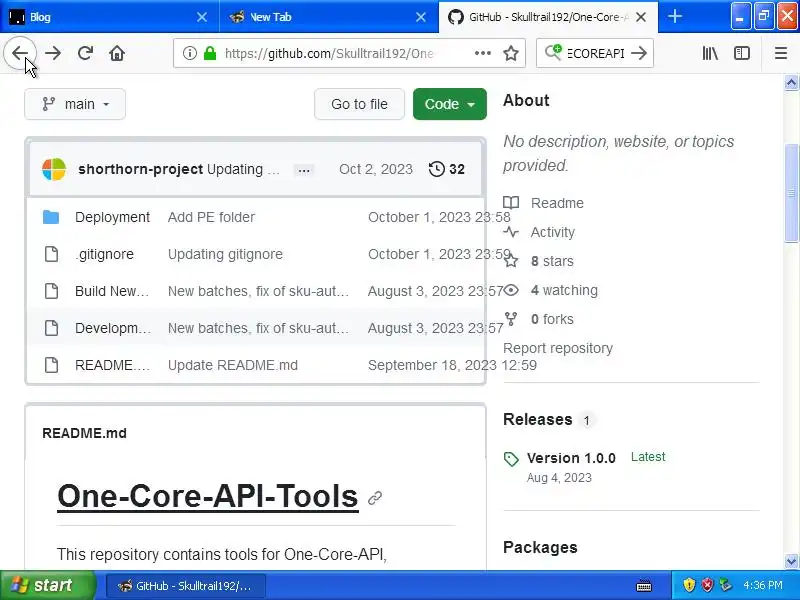
Task: Click the Readme book icon
Action: pyautogui.click(x=511, y=203)
